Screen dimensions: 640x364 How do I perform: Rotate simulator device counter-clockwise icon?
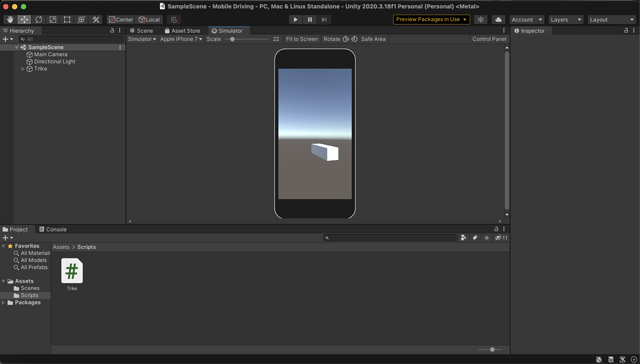346,39
